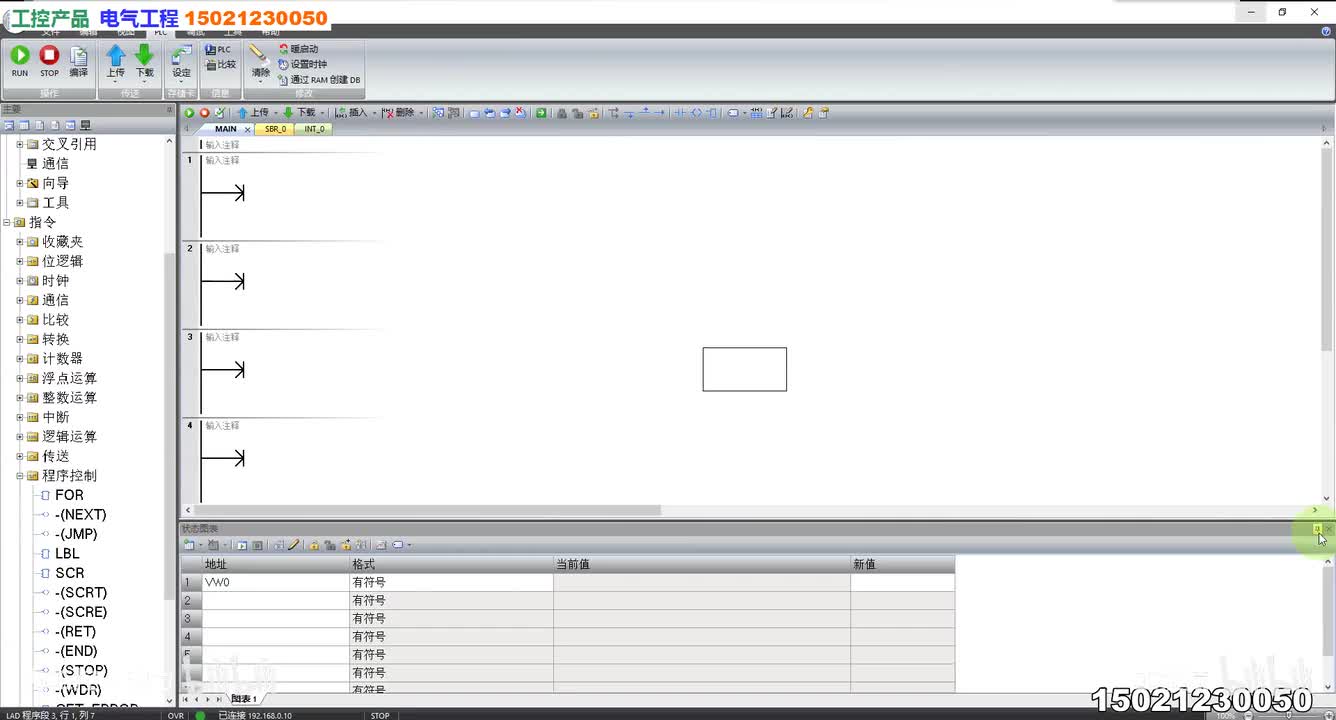
Task: Click the PLC information button
Action: click(218, 49)
